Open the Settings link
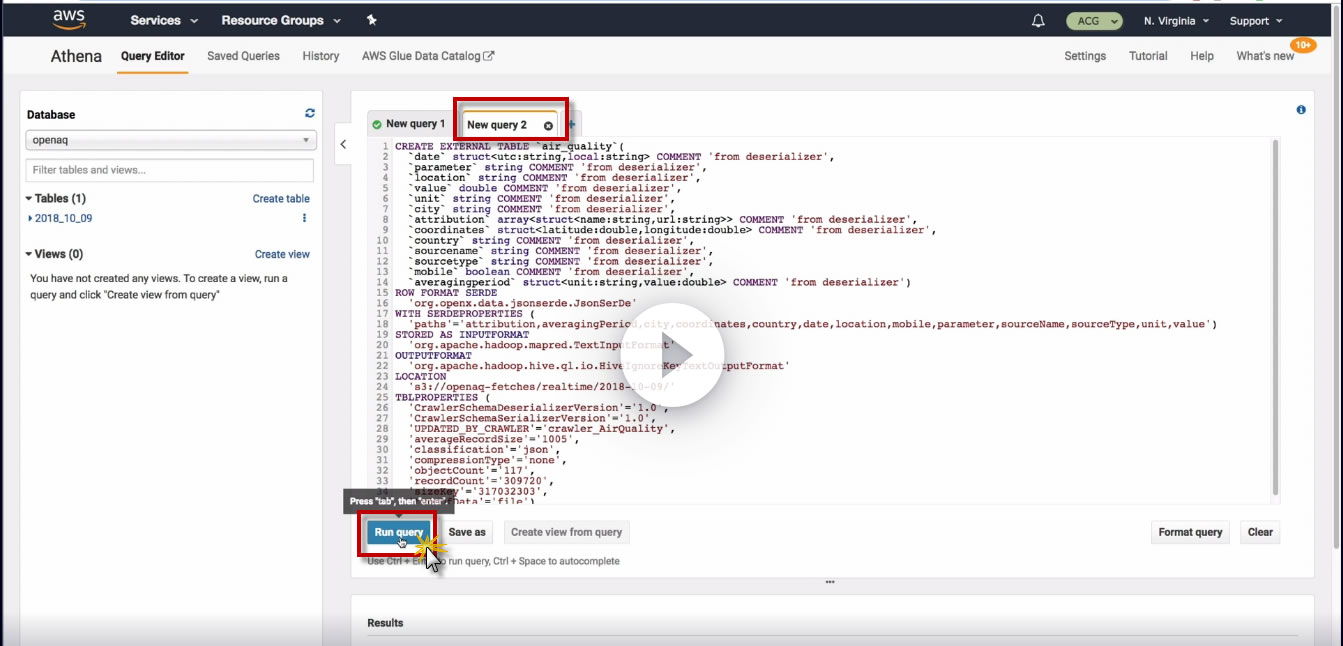The image size is (1343, 646). [1085, 56]
